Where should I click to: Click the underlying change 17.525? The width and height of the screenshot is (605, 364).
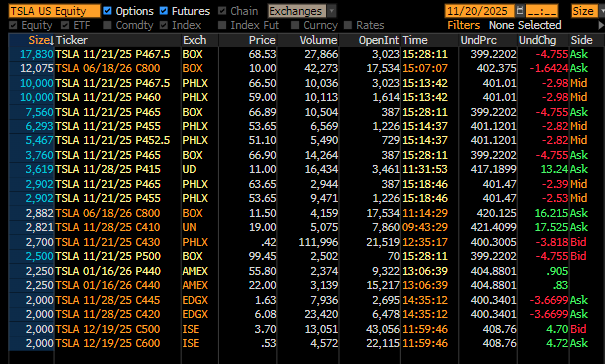[551, 227]
